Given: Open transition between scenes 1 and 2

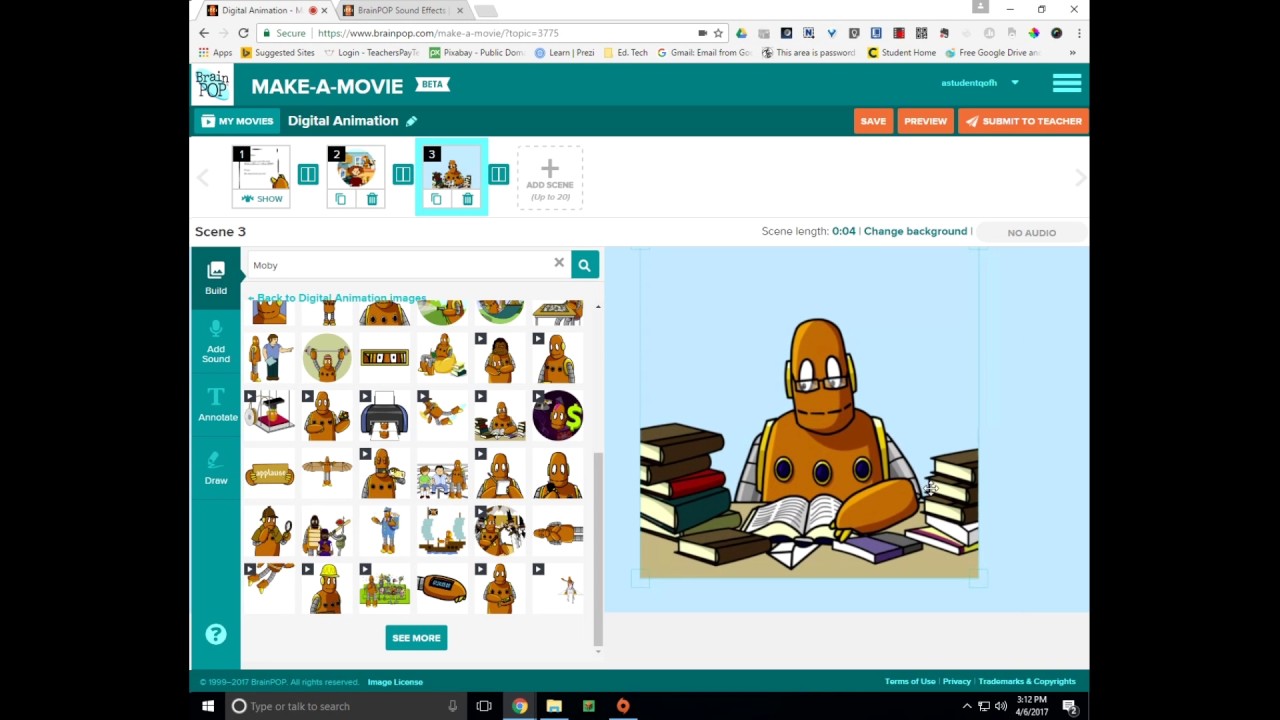Looking at the screenshot, I should coord(308,175).
